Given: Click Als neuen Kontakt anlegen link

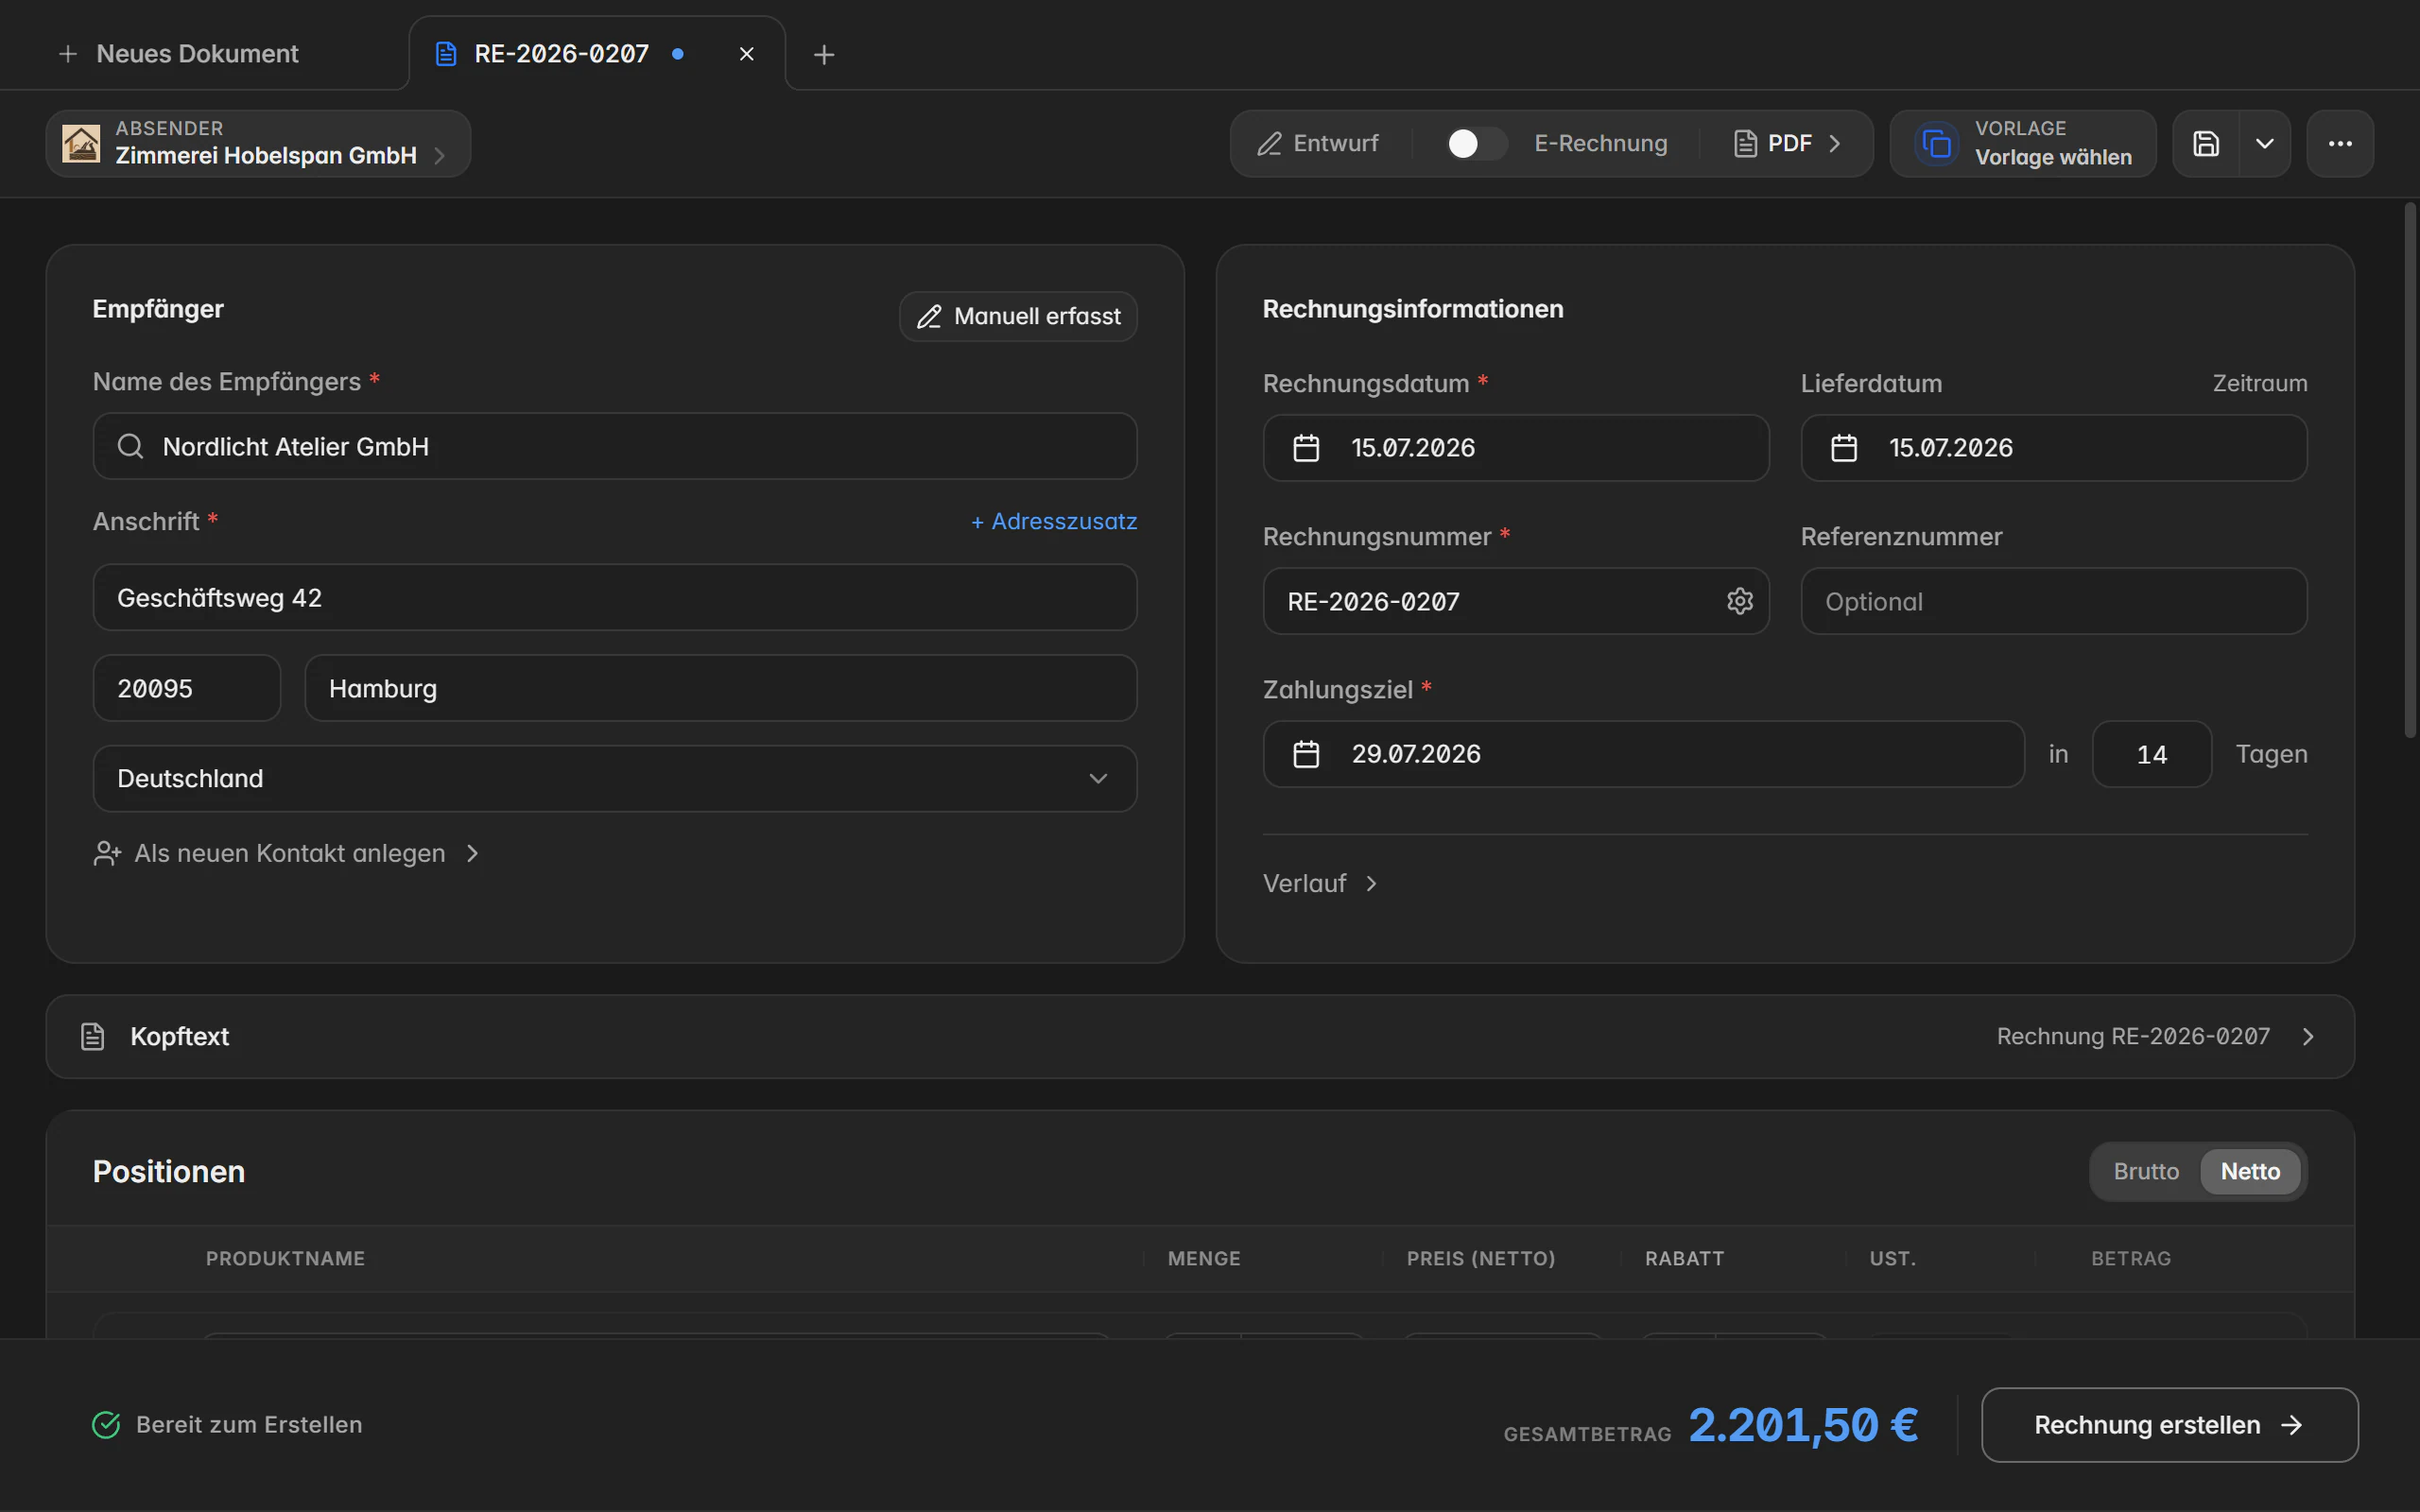Looking at the screenshot, I should [x=287, y=853].
